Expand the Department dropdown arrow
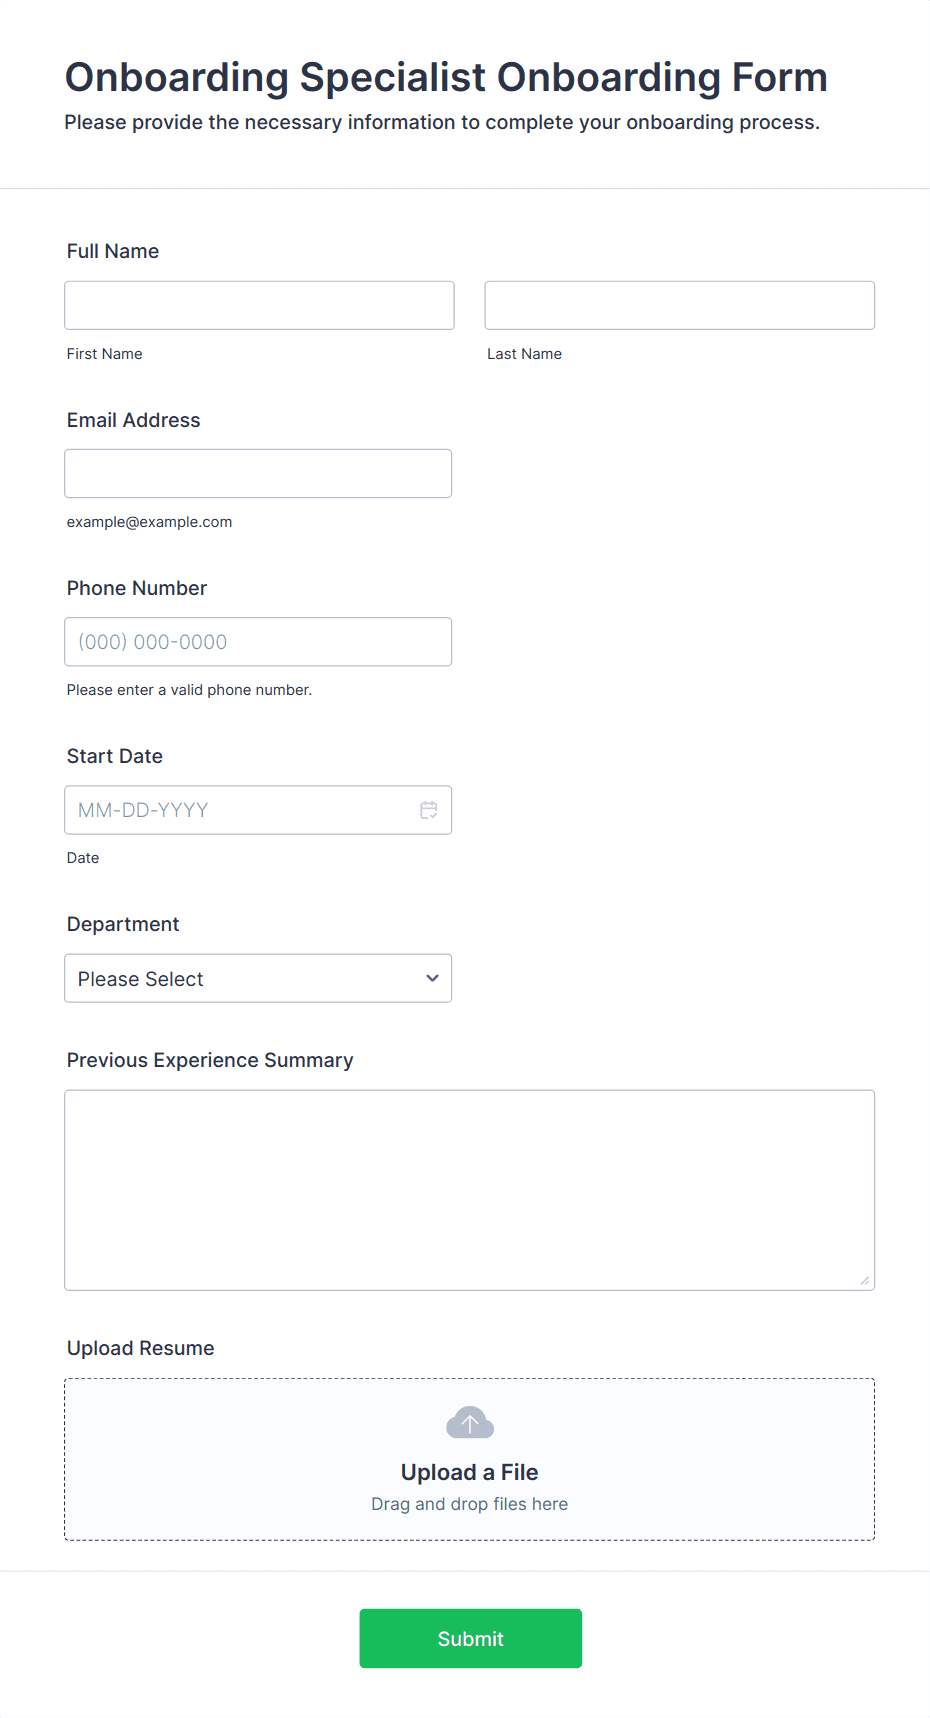Image resolution: width=930 pixels, height=1718 pixels. (432, 978)
